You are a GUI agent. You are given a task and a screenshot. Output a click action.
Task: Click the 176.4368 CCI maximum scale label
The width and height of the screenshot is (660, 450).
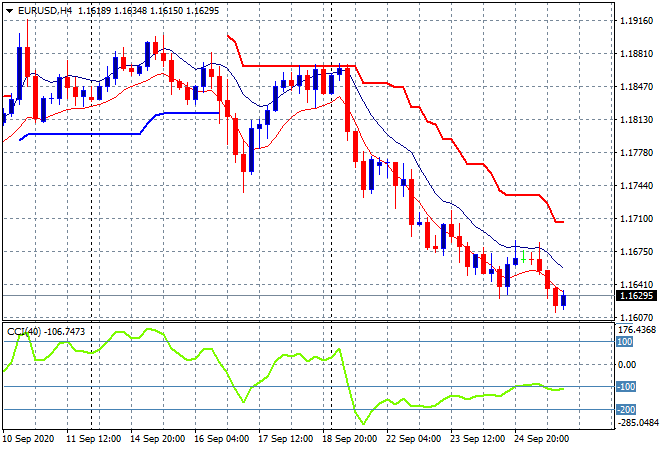coord(636,329)
